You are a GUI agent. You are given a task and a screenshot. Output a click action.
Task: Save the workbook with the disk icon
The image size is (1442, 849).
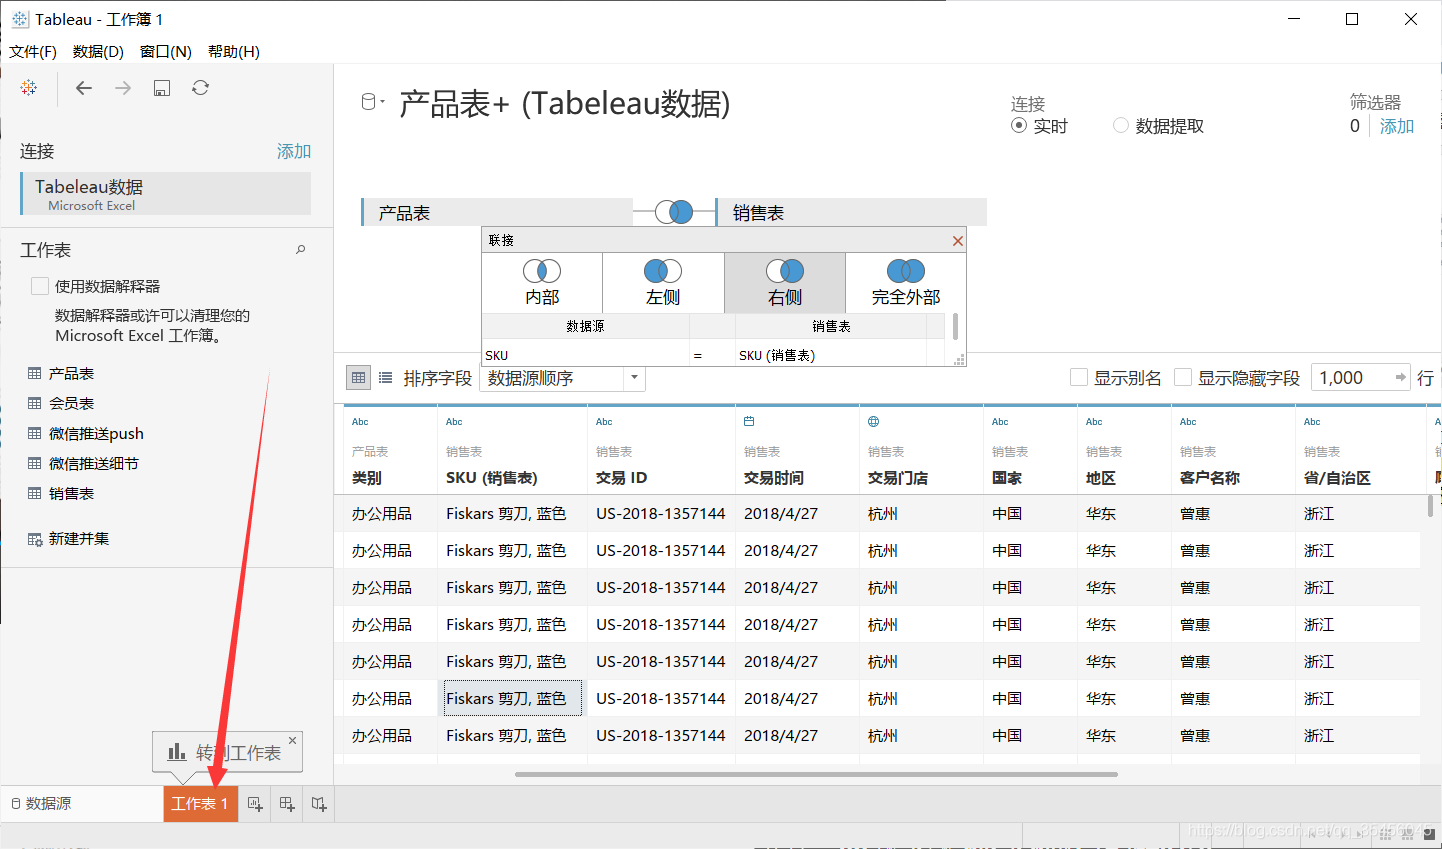pyautogui.click(x=162, y=88)
